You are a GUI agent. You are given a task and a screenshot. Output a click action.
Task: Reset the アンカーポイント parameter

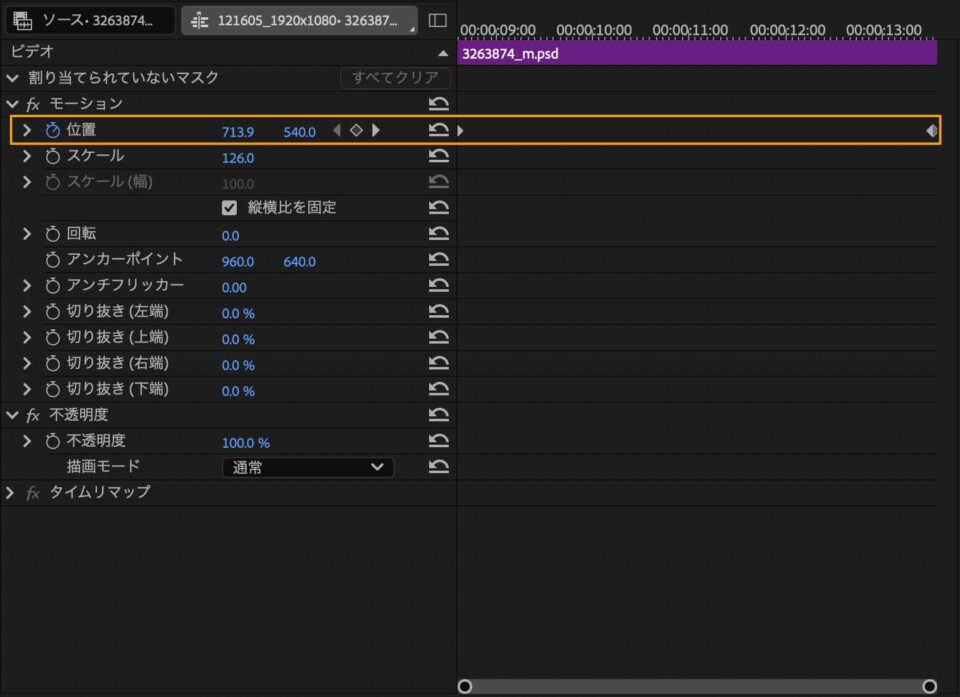tap(438, 260)
